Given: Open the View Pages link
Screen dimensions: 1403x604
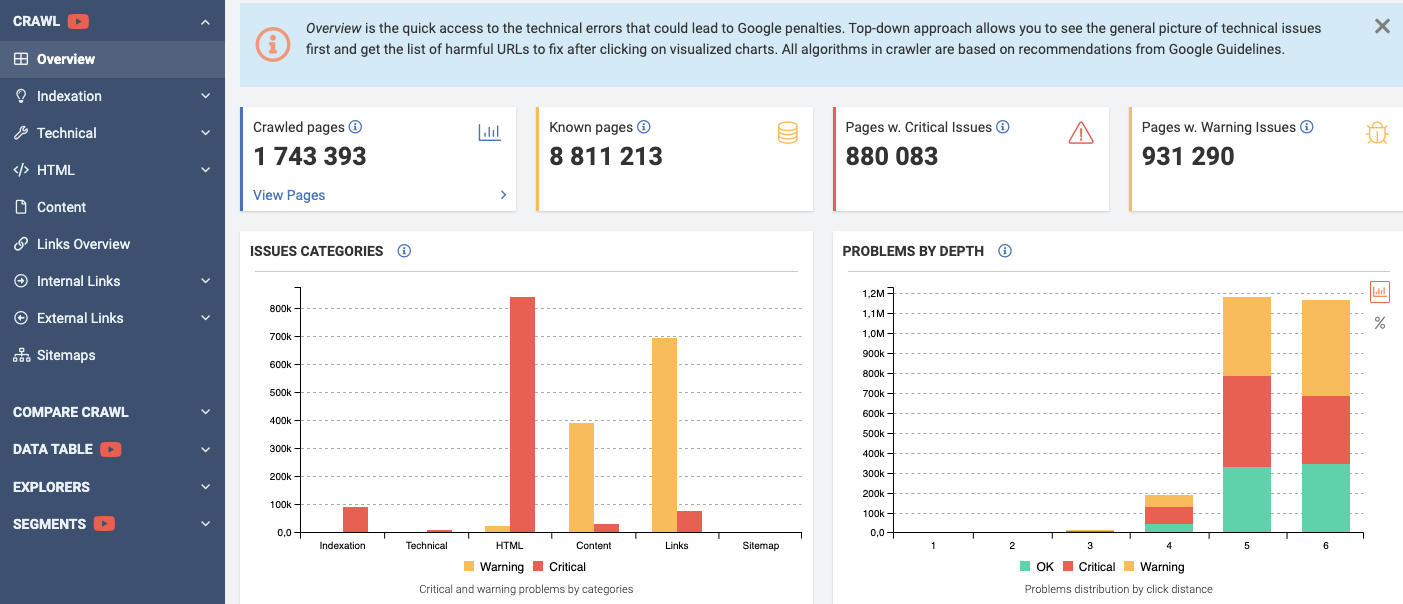Looking at the screenshot, I should tap(289, 195).
